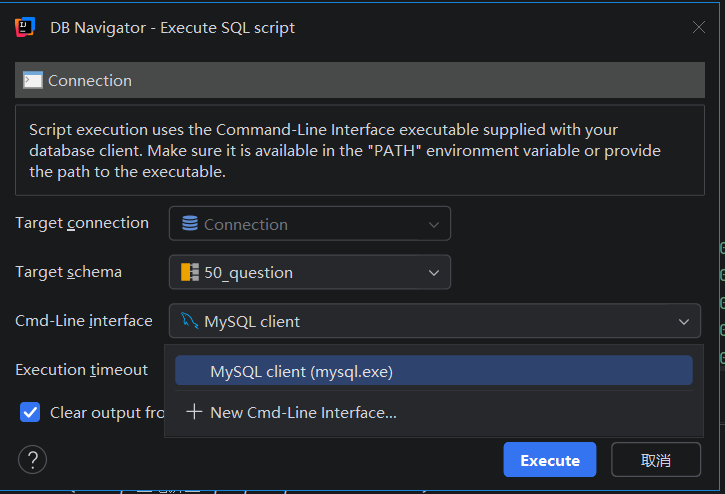Choose New Cmd-Line Interface... entry
The height and width of the screenshot is (494, 725).
pyautogui.click(x=434, y=412)
